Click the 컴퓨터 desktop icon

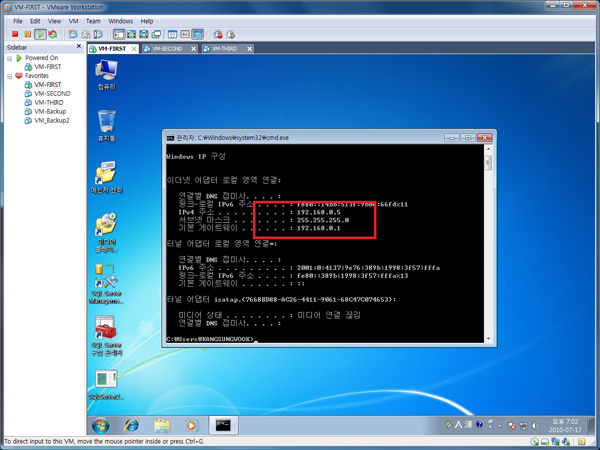tap(106, 75)
